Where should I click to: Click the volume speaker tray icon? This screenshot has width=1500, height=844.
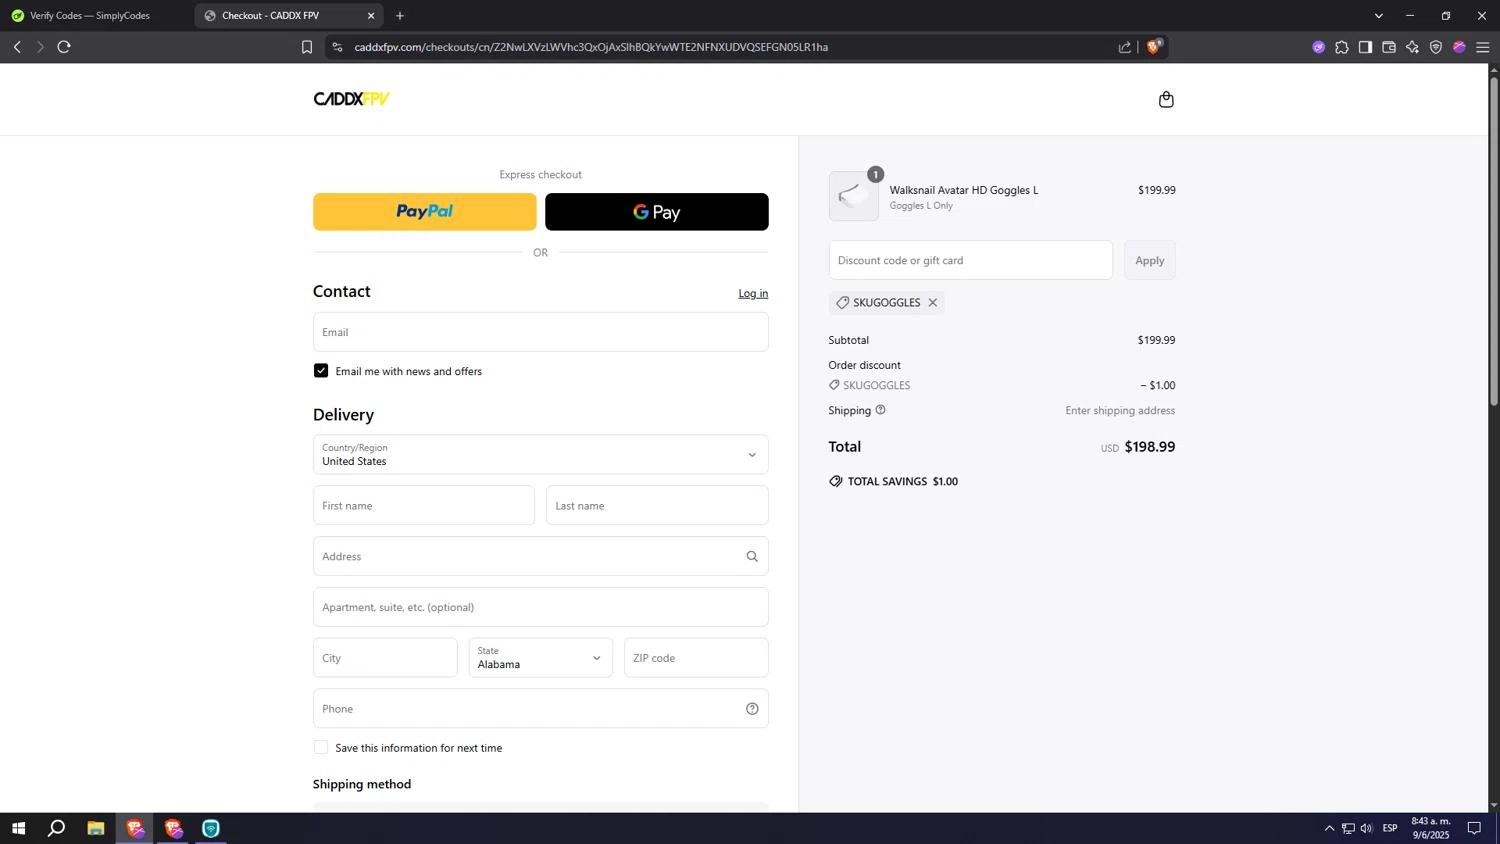click(1366, 828)
